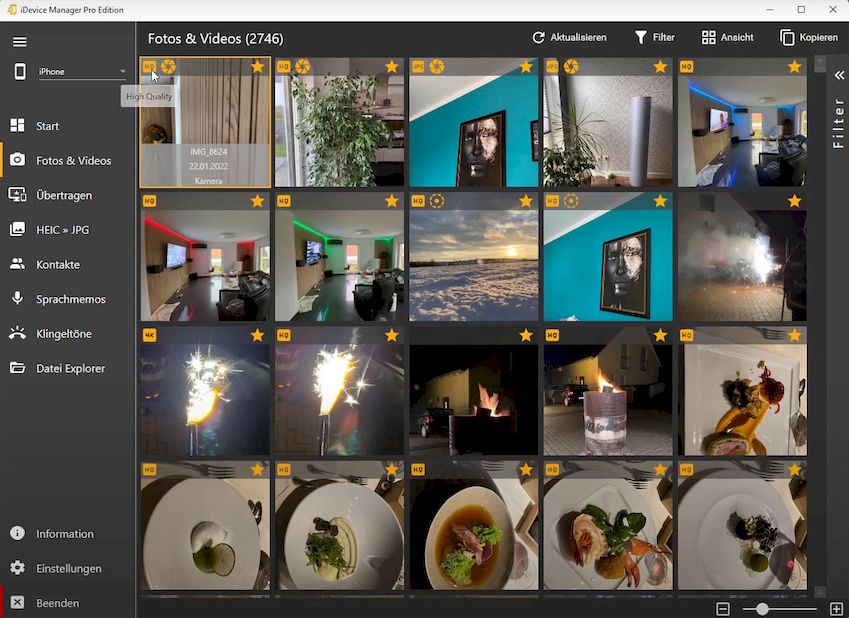849x618 pixels.
Task: Click HQ badge on fire barrel photo
Action: tap(552, 335)
